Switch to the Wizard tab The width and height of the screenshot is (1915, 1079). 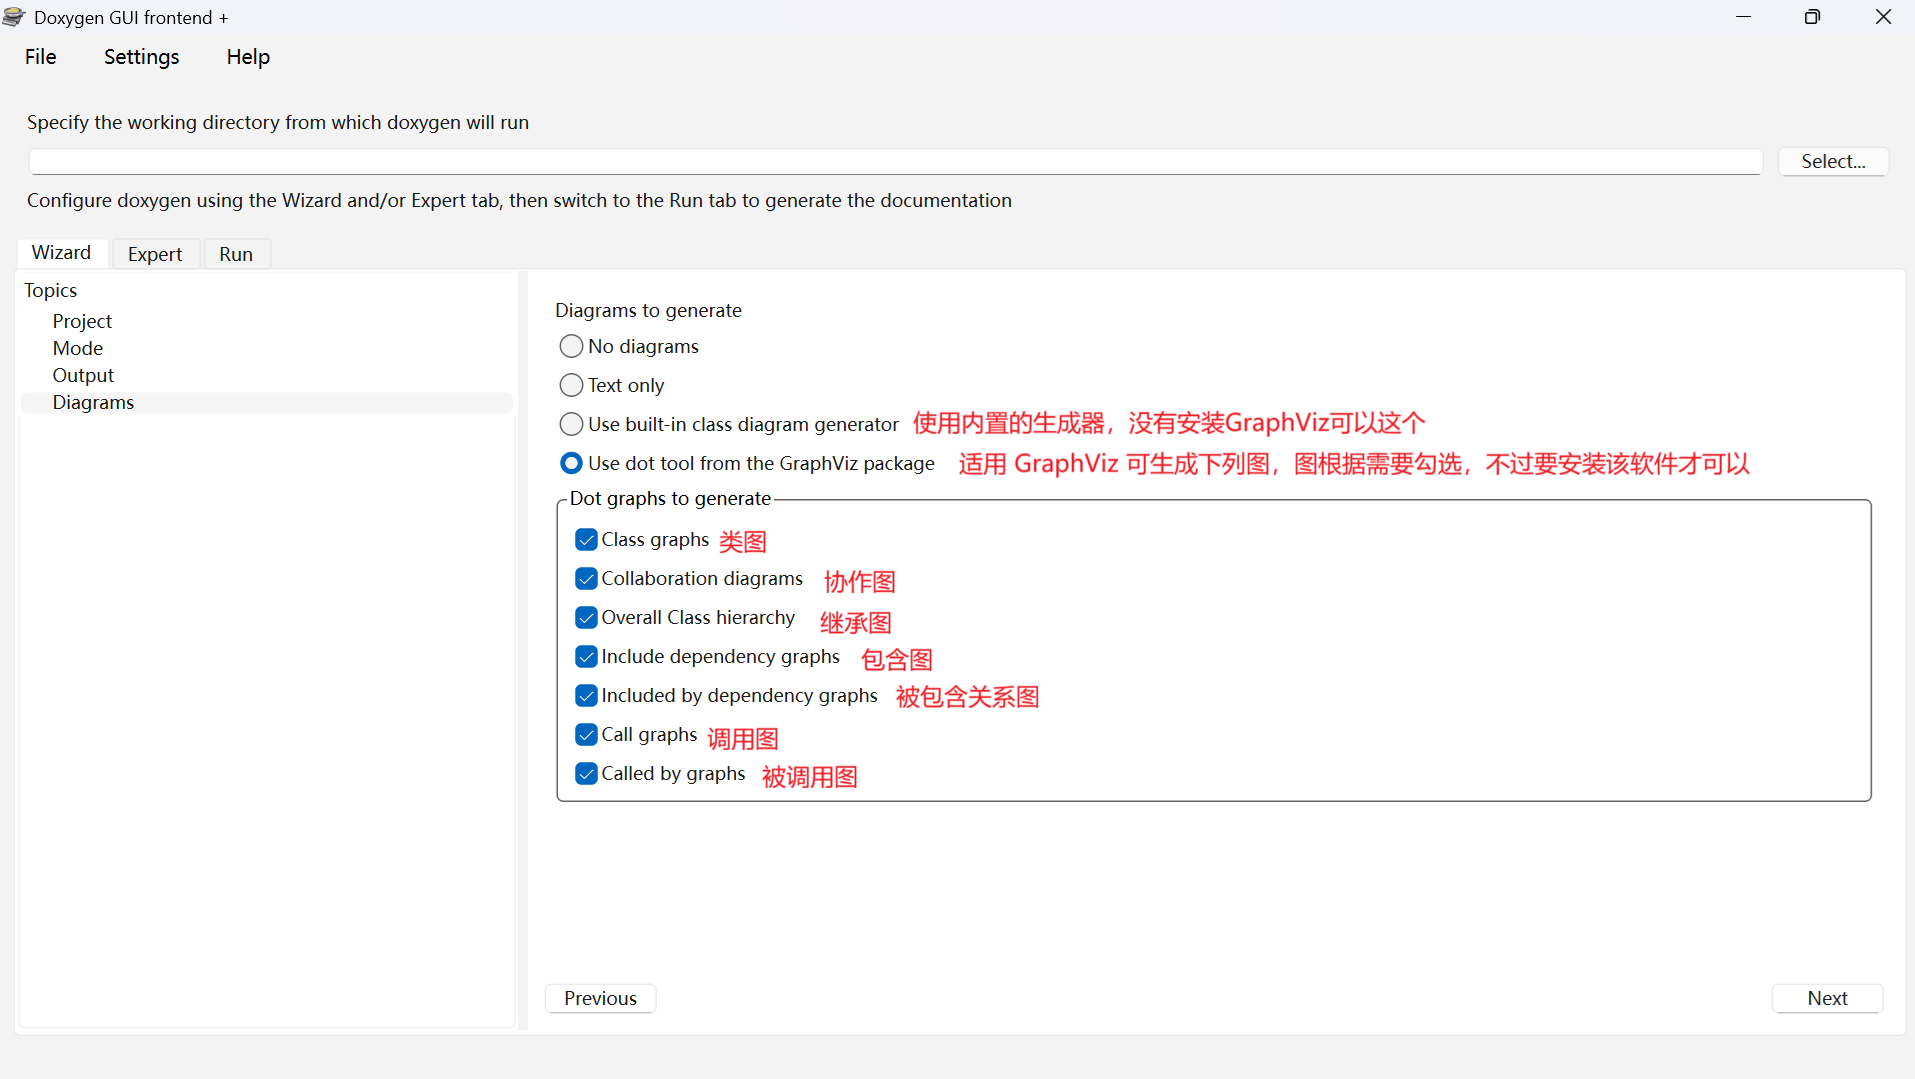pos(61,253)
